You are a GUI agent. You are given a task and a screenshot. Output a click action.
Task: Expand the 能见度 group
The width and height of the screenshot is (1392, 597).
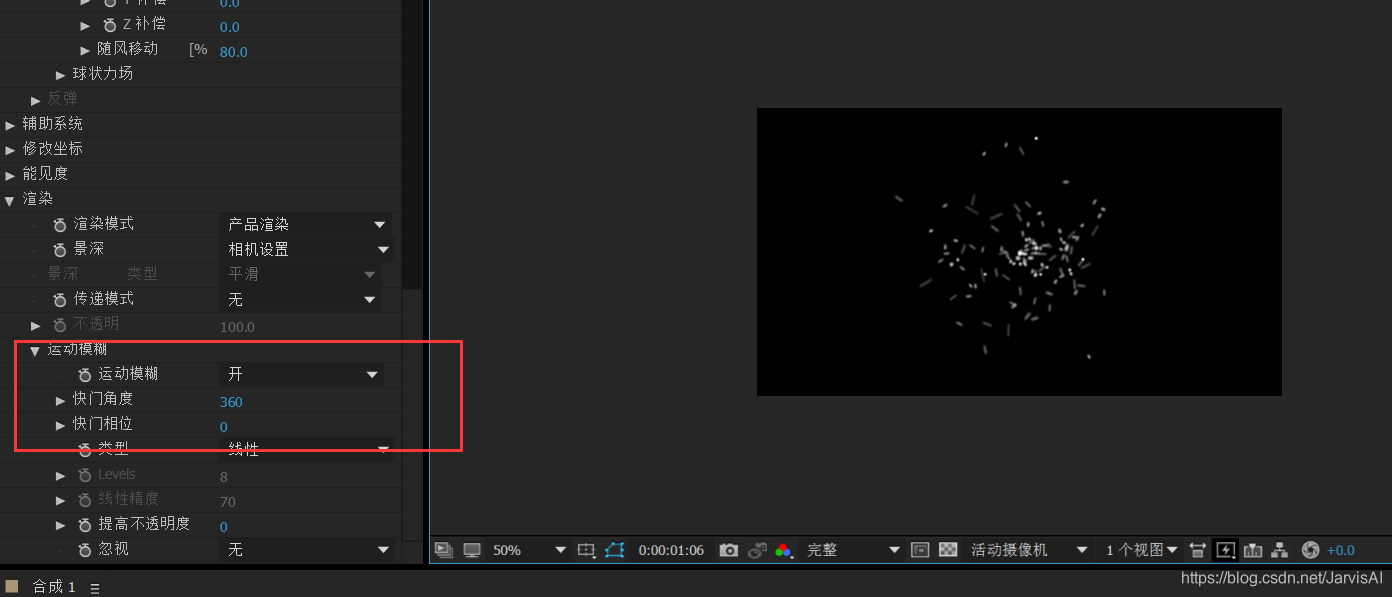pyautogui.click(x=11, y=175)
